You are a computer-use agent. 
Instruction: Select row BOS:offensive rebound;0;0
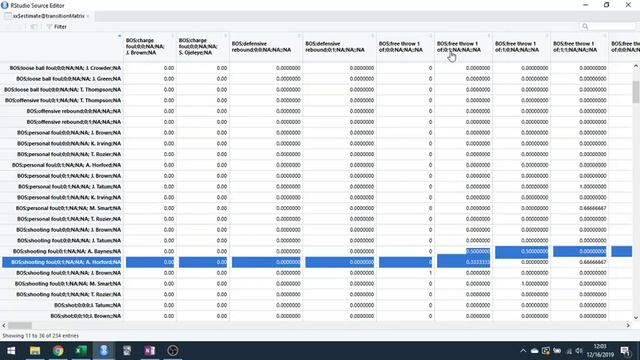click(74, 111)
